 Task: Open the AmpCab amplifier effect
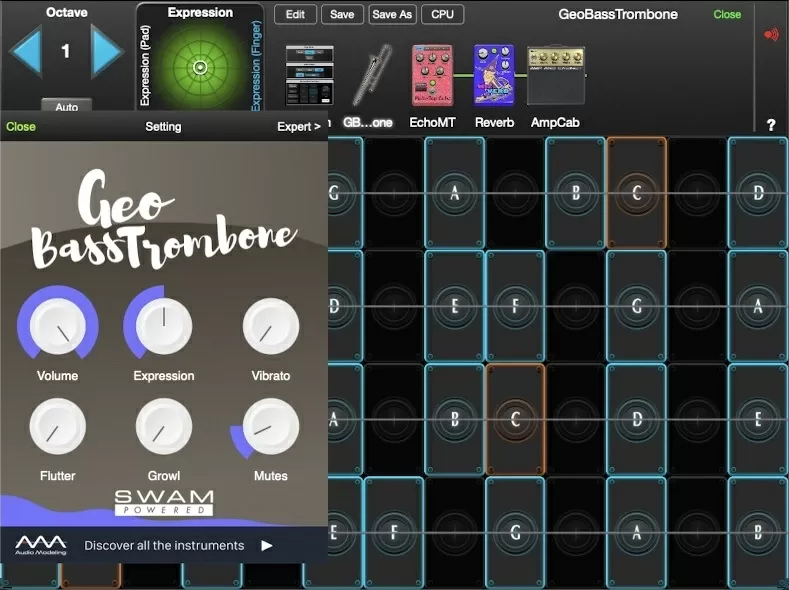pyautogui.click(x=556, y=75)
